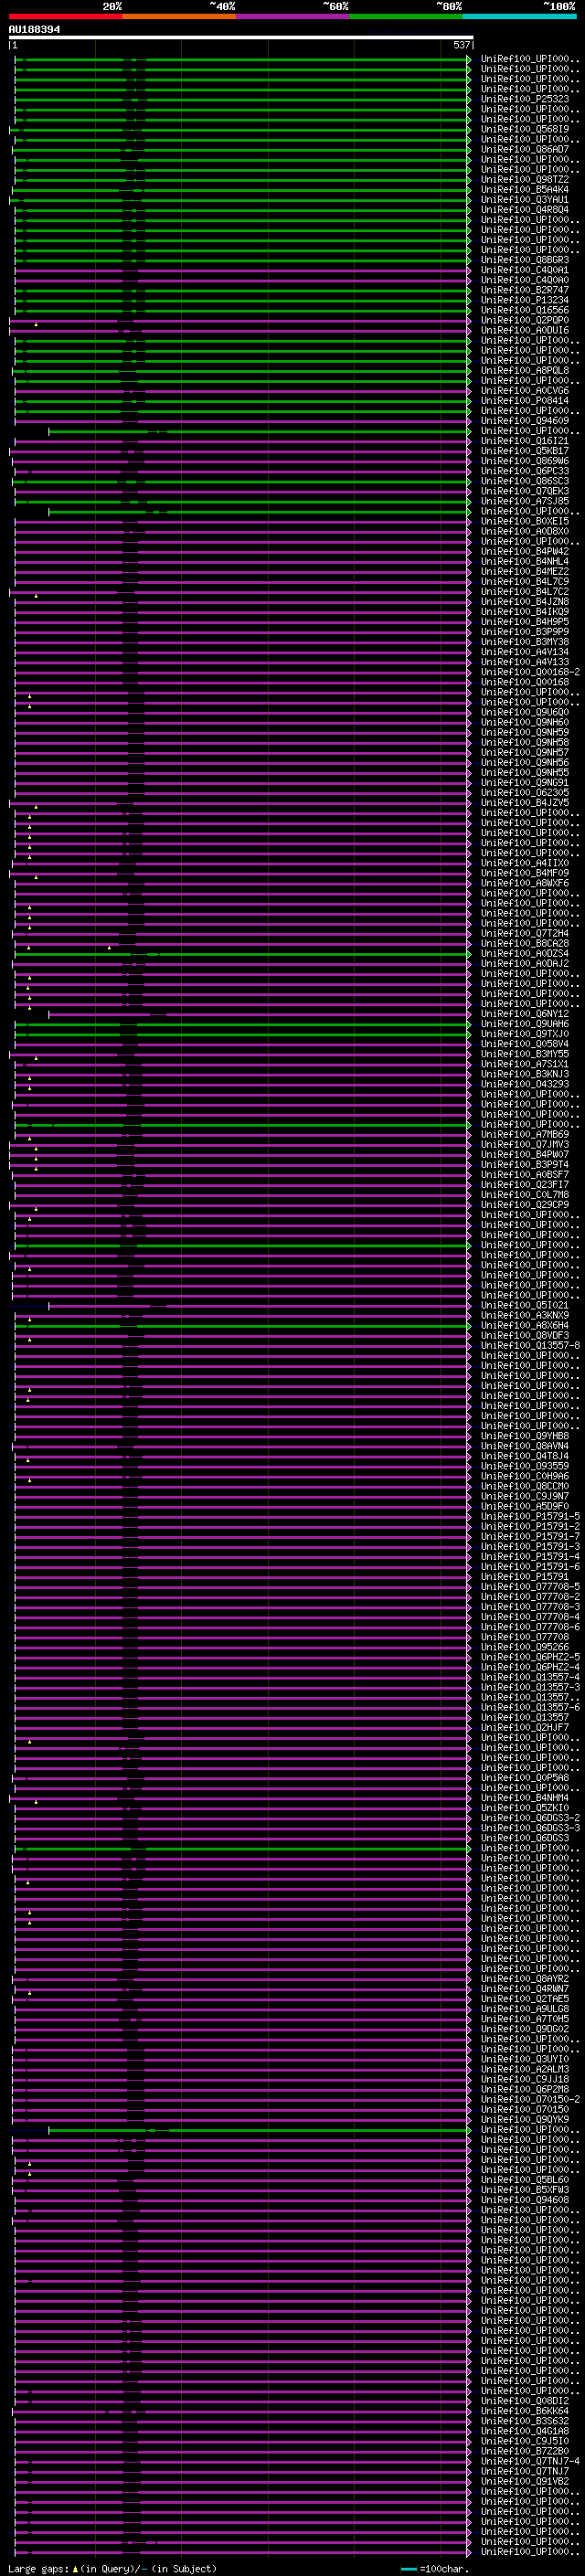Select the UniRef100_A0DUI6 label
Screen dimensions: 585x2576
tap(524, 330)
